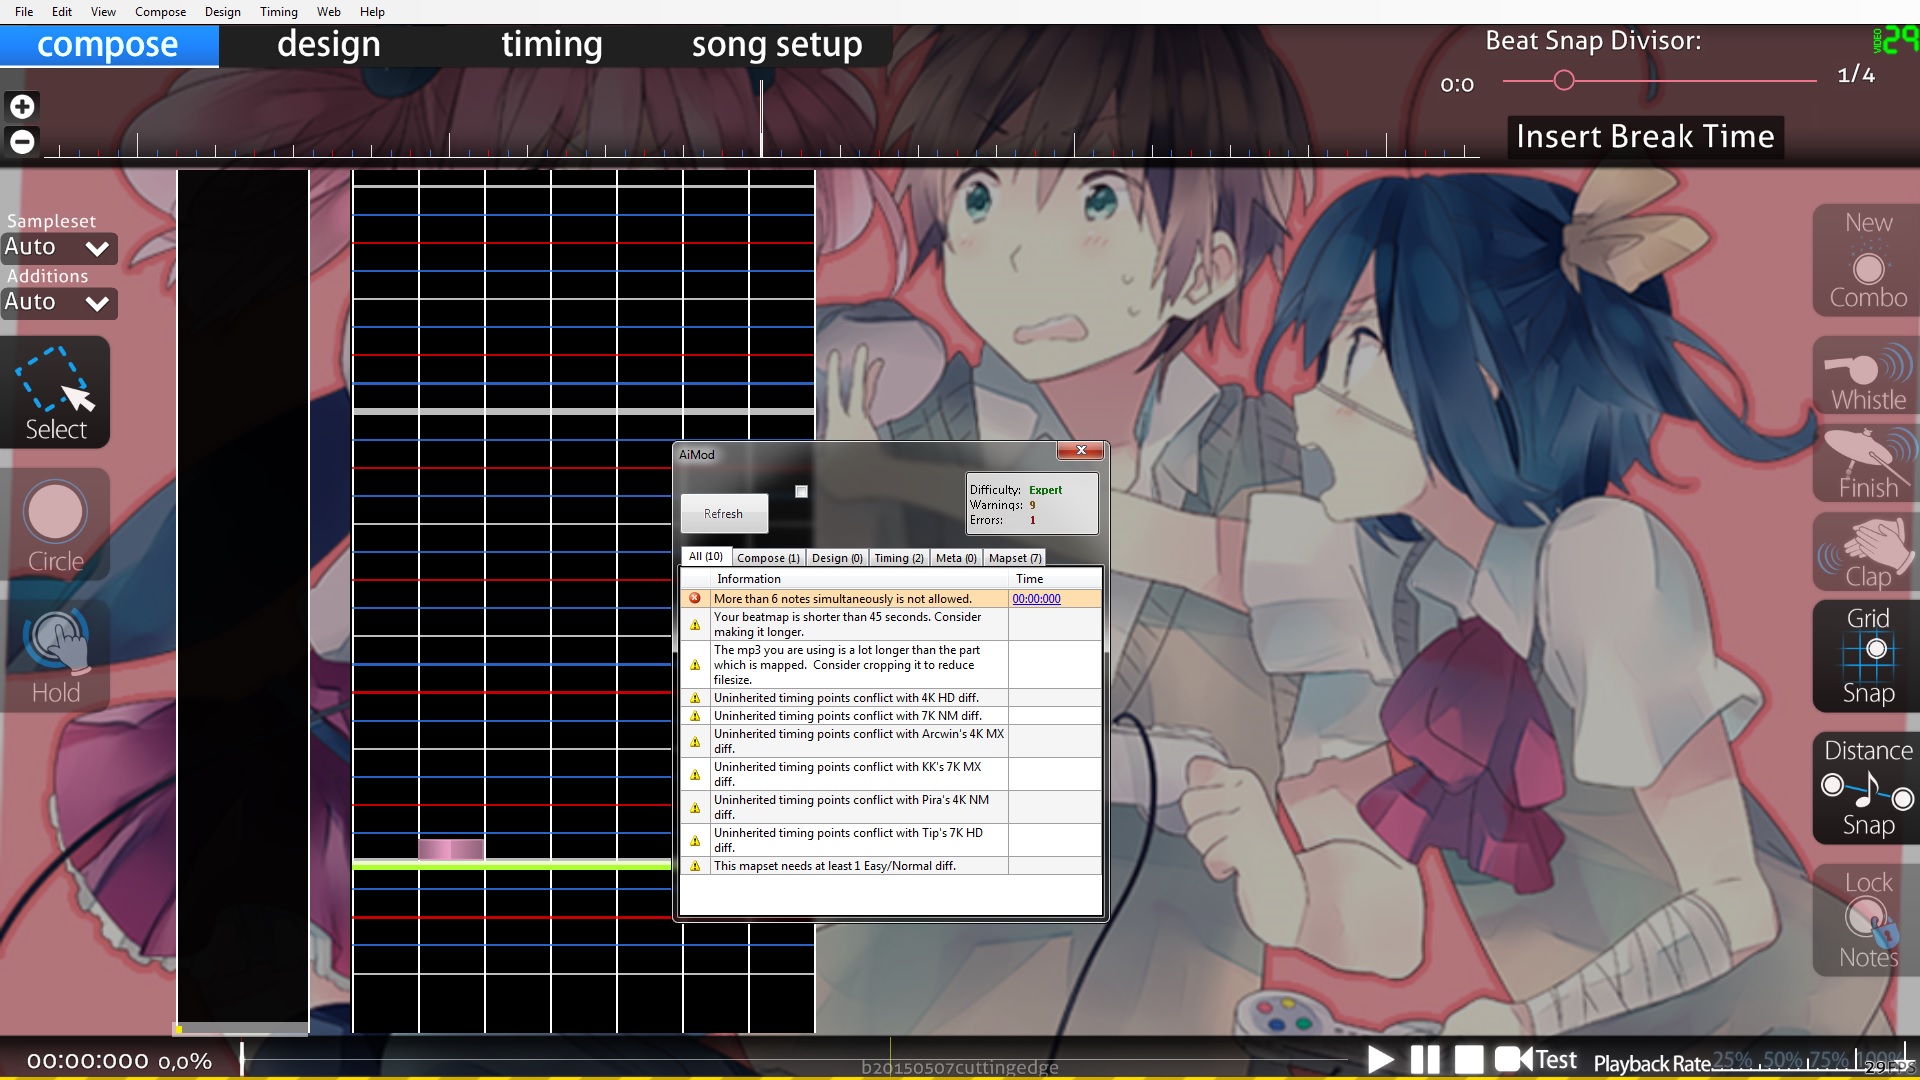Image resolution: width=1920 pixels, height=1080 pixels.
Task: Open the Compose menu
Action: click(160, 12)
